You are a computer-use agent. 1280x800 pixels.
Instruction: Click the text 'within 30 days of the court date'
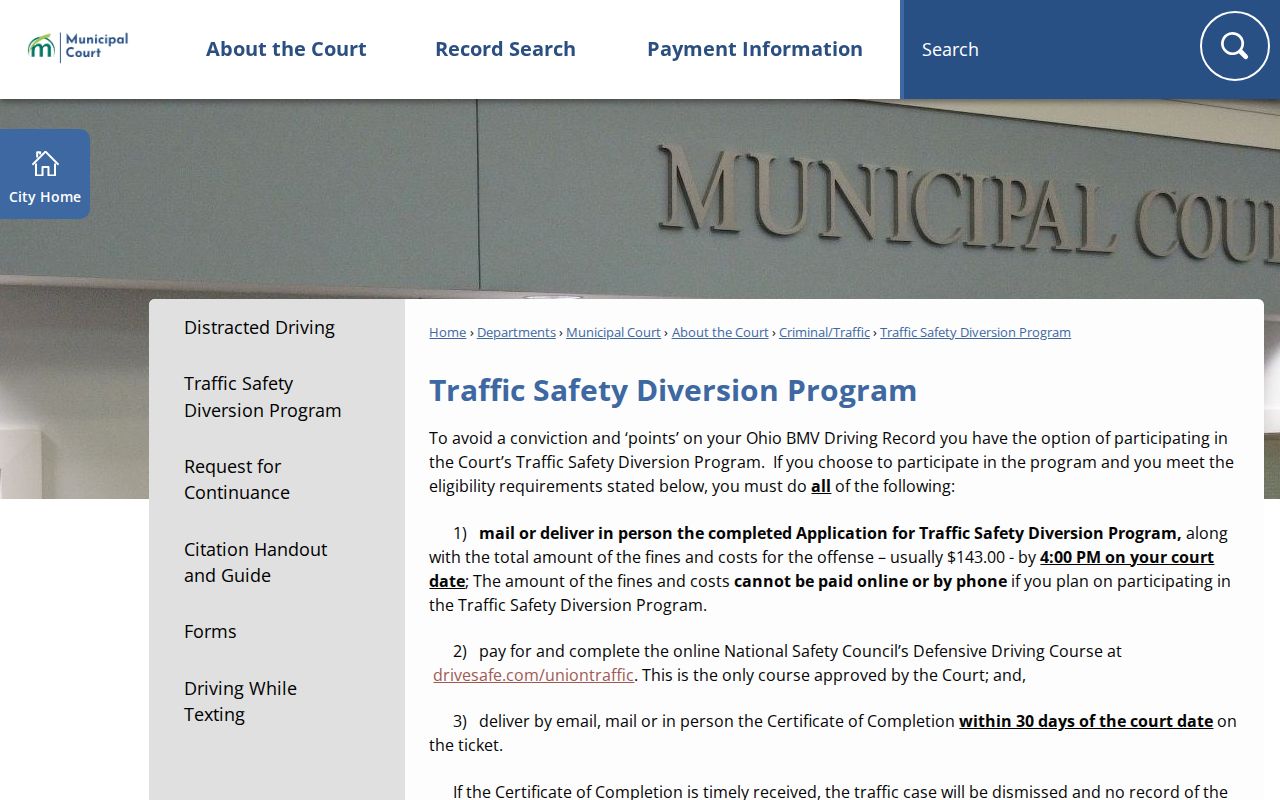(x=1086, y=721)
